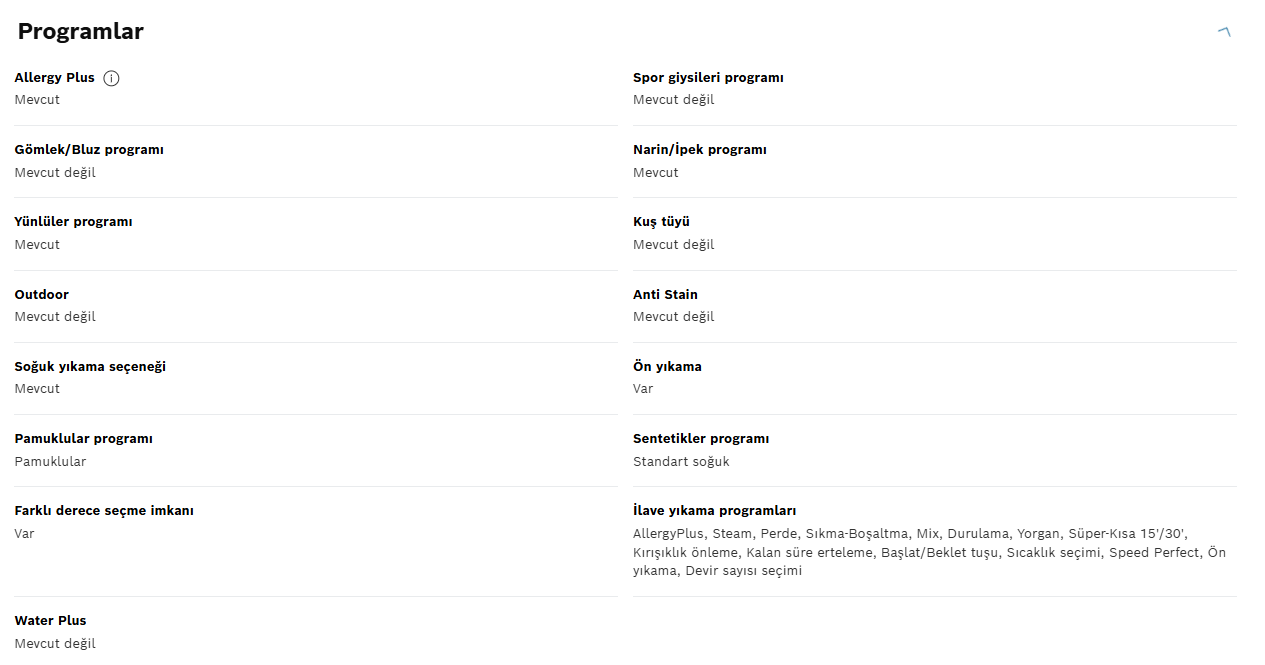Click the Anti Stain label
Screen dimensions: 1265x665
point(665,294)
